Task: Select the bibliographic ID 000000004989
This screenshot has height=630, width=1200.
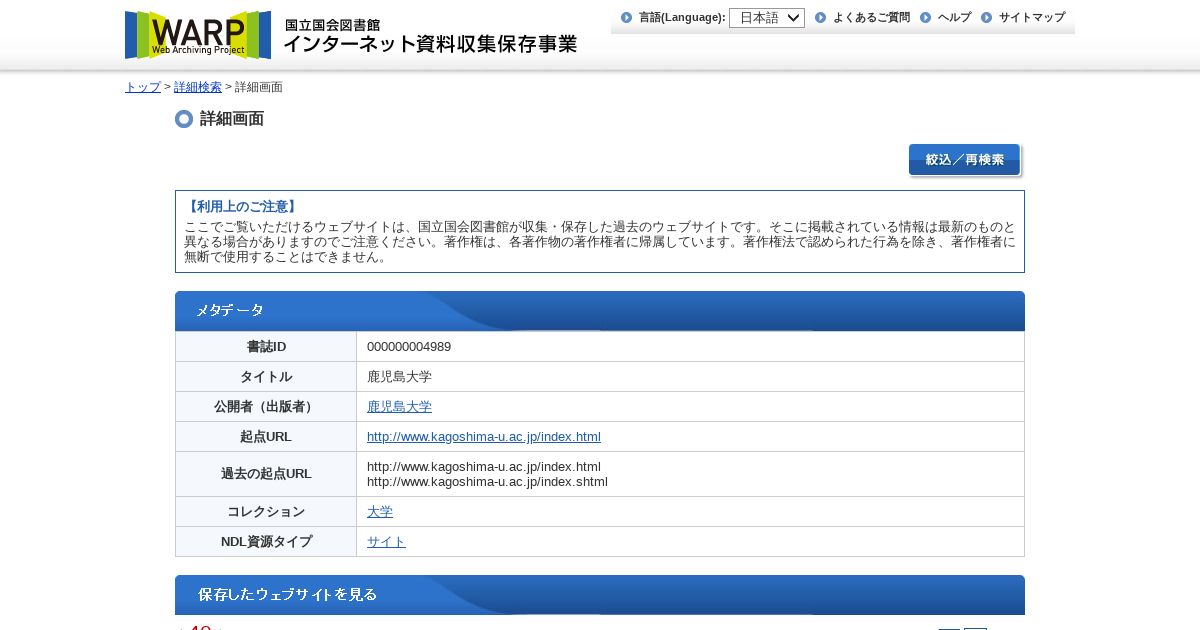Action: click(x=409, y=347)
